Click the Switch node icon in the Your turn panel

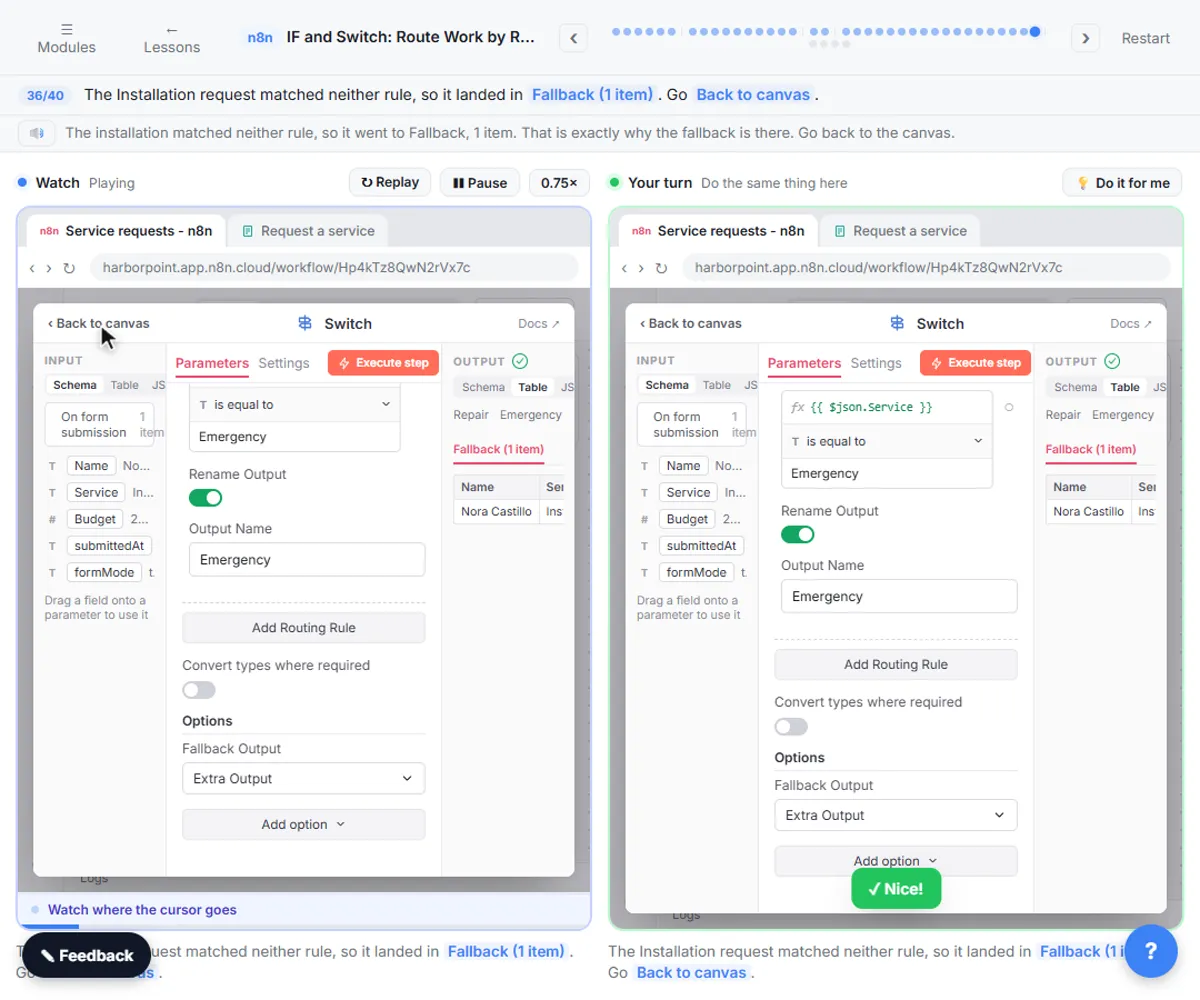[x=897, y=323]
